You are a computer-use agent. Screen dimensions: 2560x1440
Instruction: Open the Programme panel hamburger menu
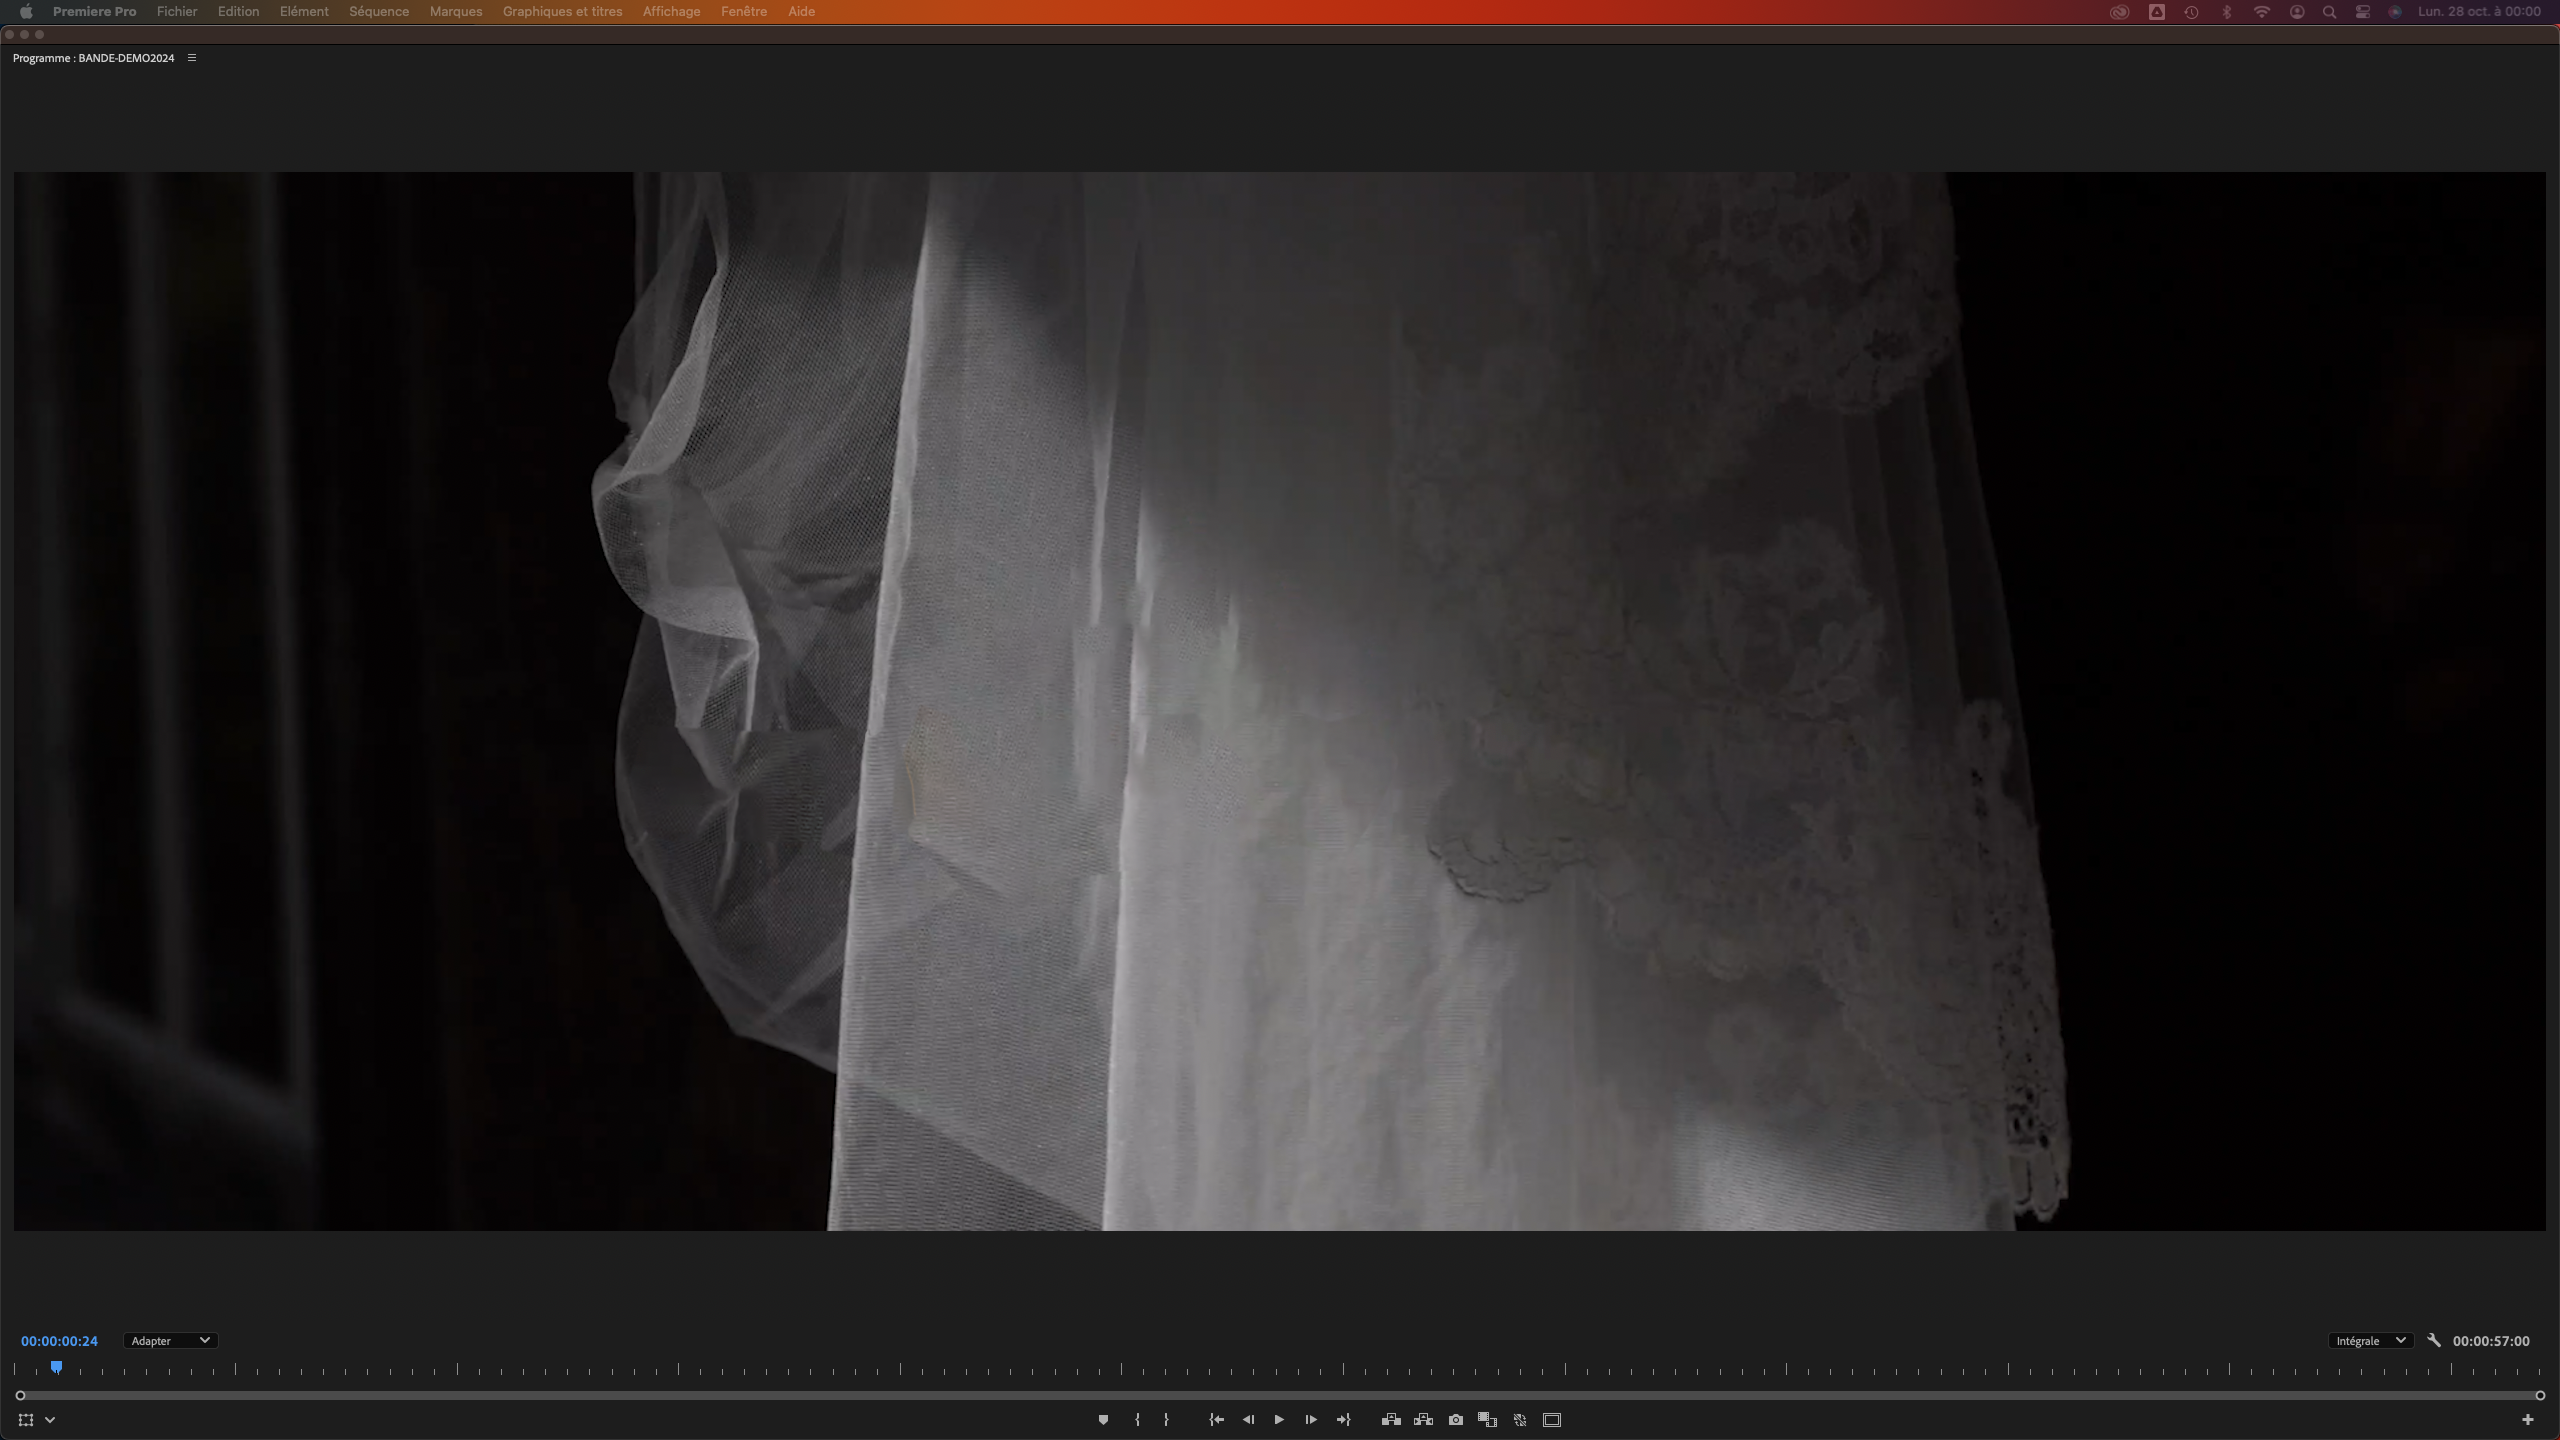[x=192, y=58]
